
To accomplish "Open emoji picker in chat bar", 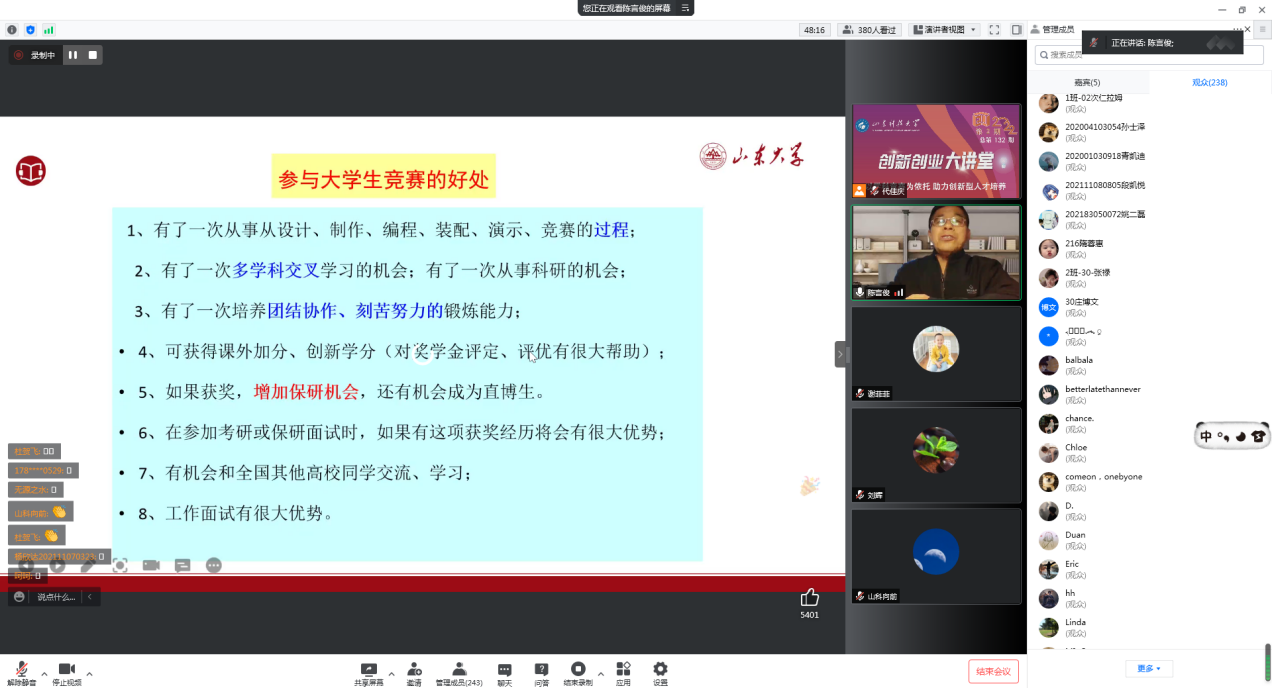I will pos(19,597).
